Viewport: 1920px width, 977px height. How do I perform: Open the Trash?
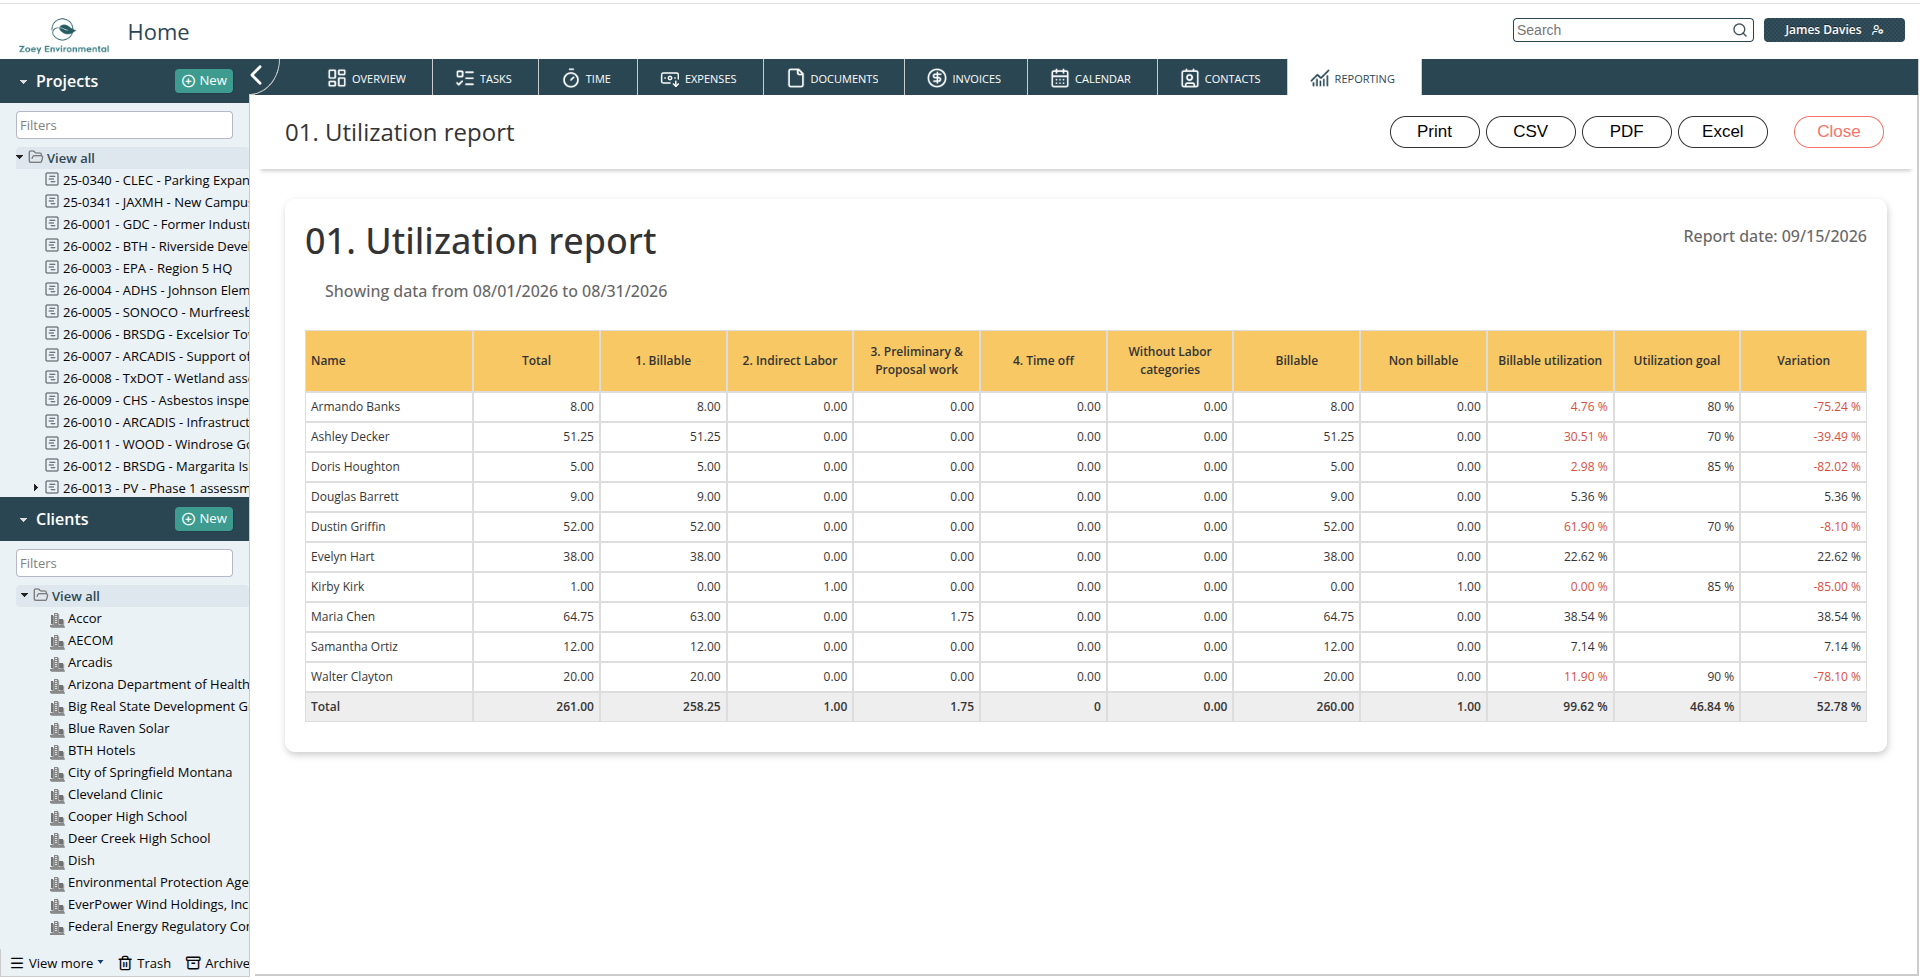(x=145, y=963)
